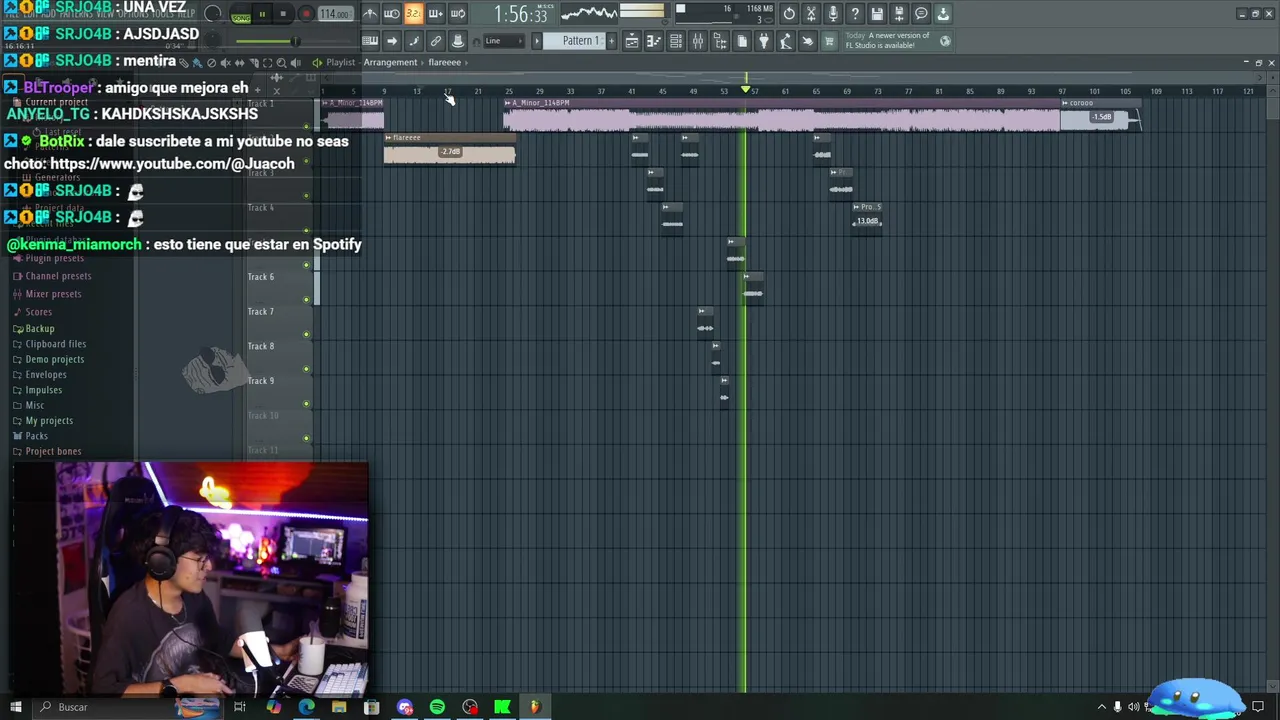Click the stamp-shaped icon beside the link icon
Image resolution: width=1280 pixels, height=720 pixels.
tap(457, 41)
